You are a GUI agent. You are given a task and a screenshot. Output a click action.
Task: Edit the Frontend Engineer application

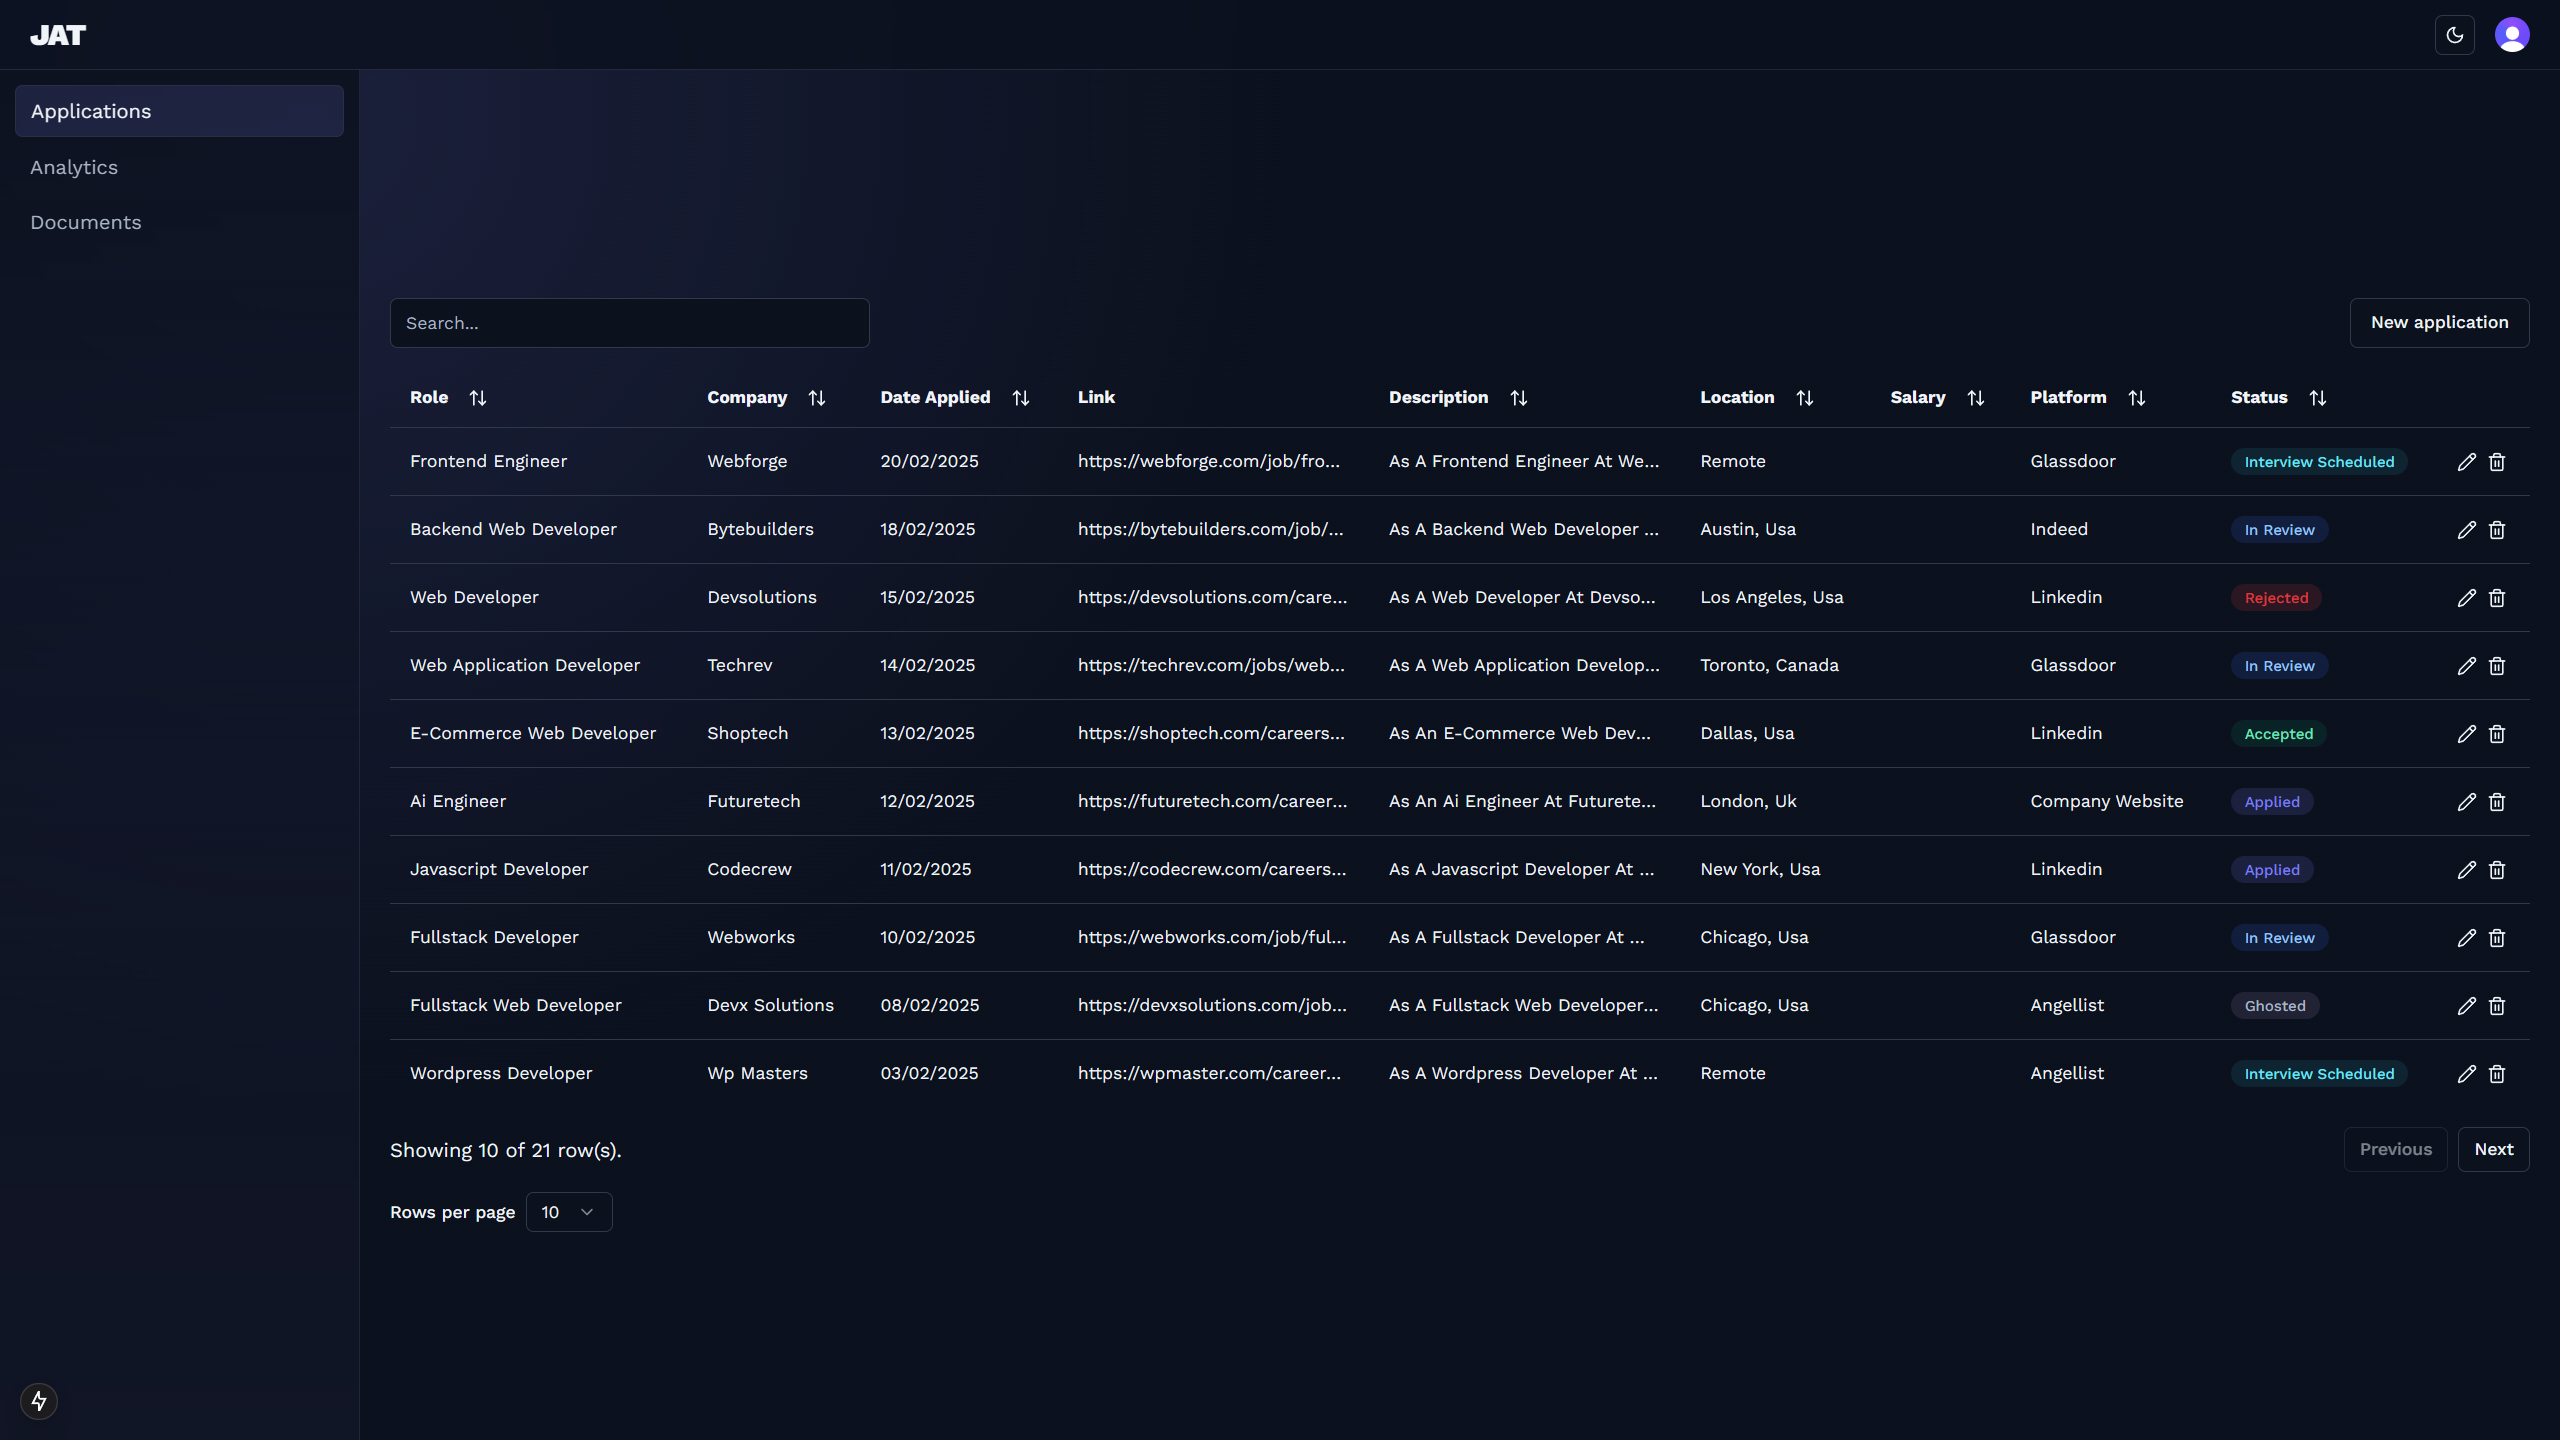click(x=2466, y=462)
